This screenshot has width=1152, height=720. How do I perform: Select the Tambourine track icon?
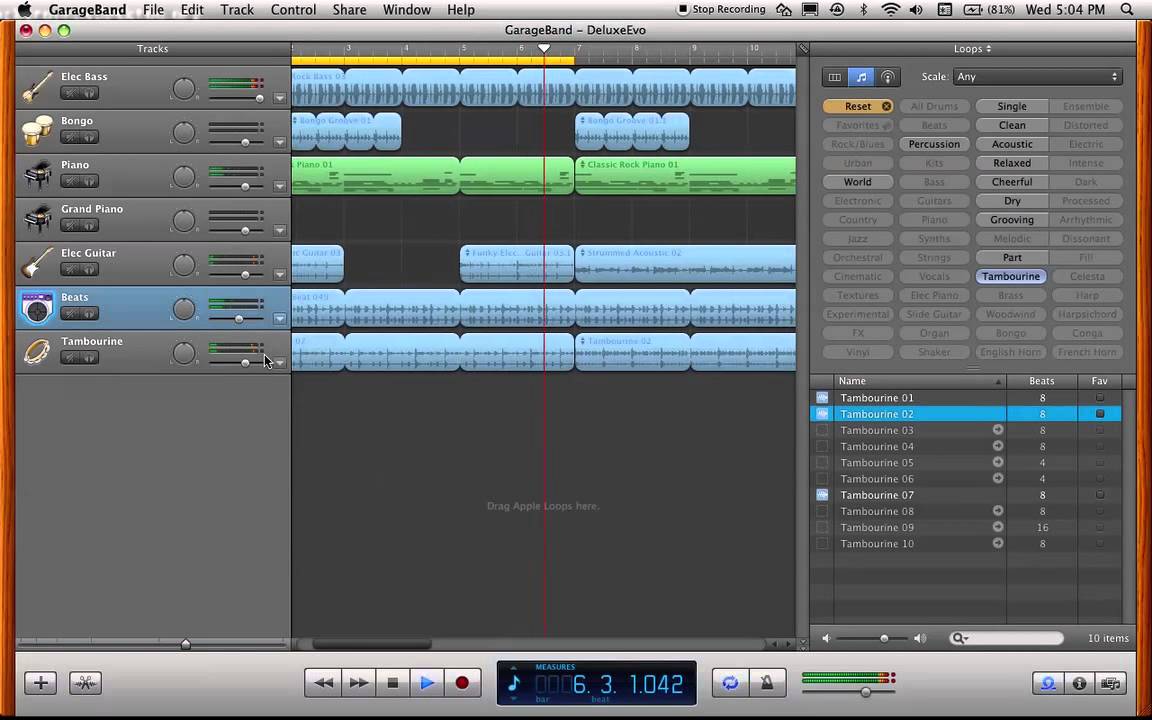[37, 352]
